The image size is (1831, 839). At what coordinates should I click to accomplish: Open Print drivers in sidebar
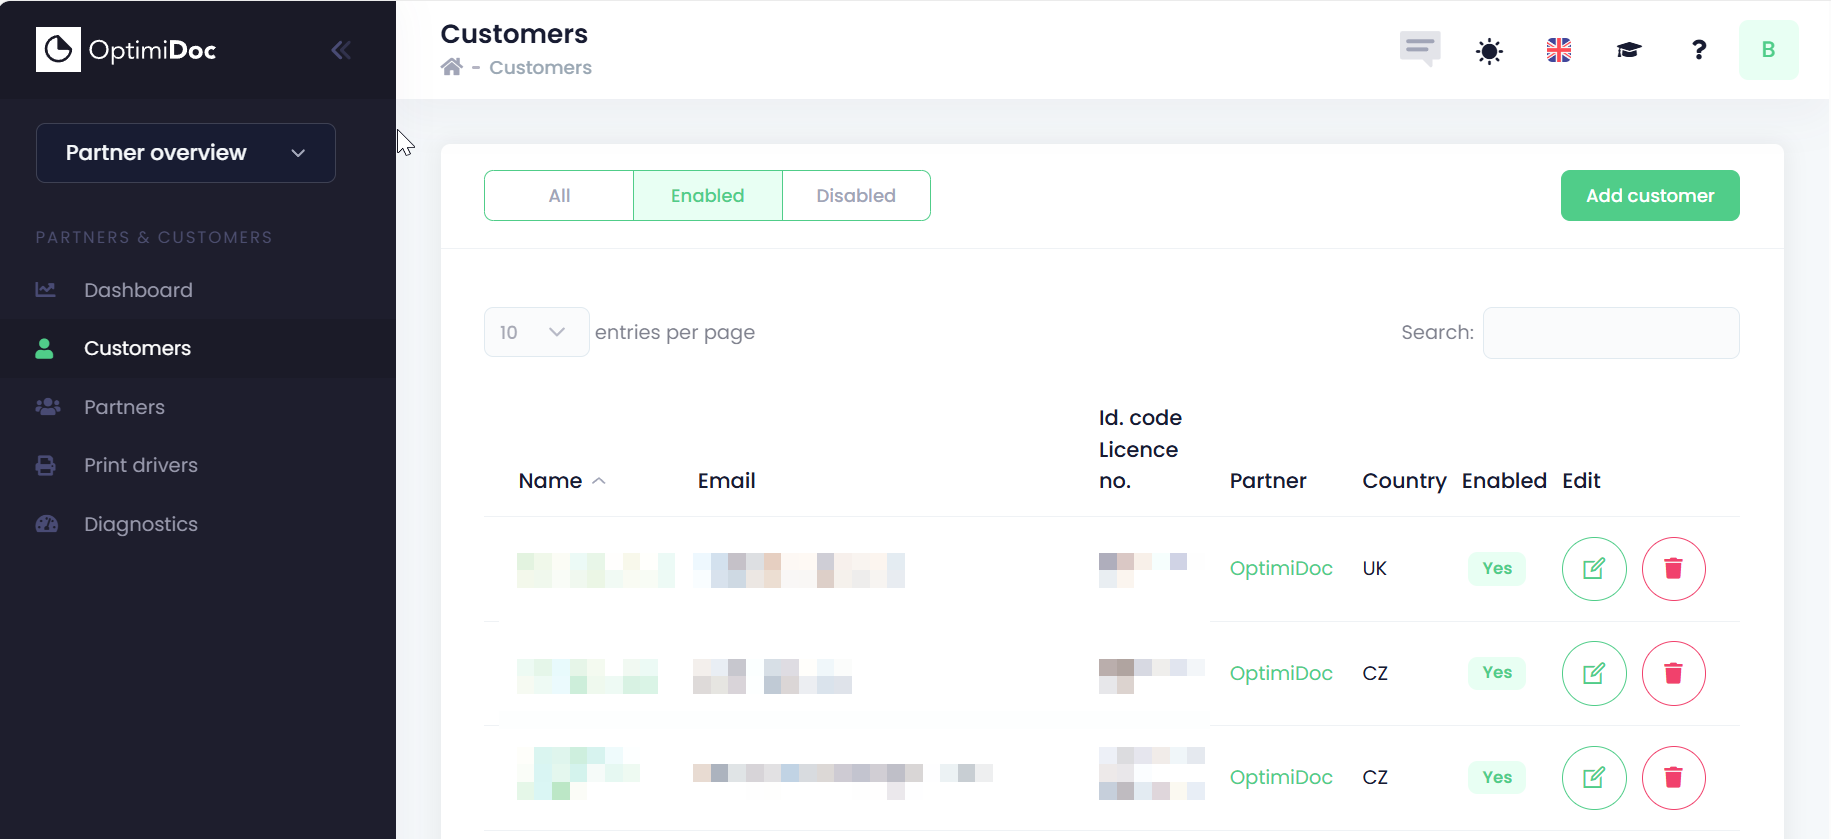[141, 465]
